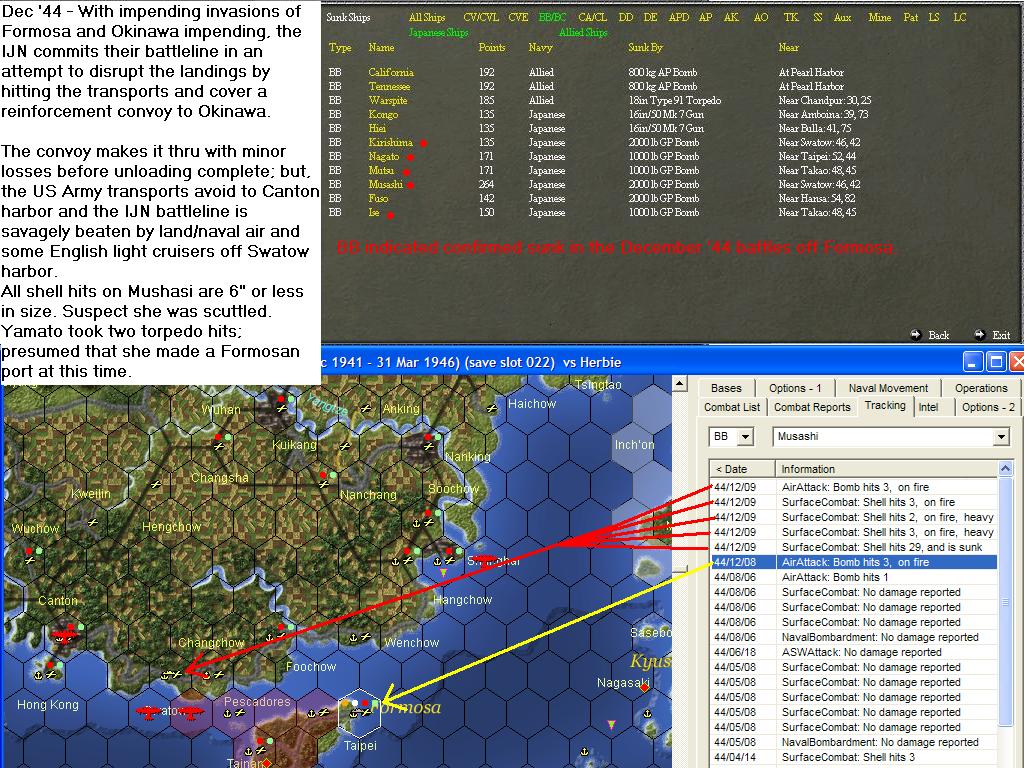This screenshot has height=768, width=1024.
Task: Open the Bases tab
Action: pos(726,388)
